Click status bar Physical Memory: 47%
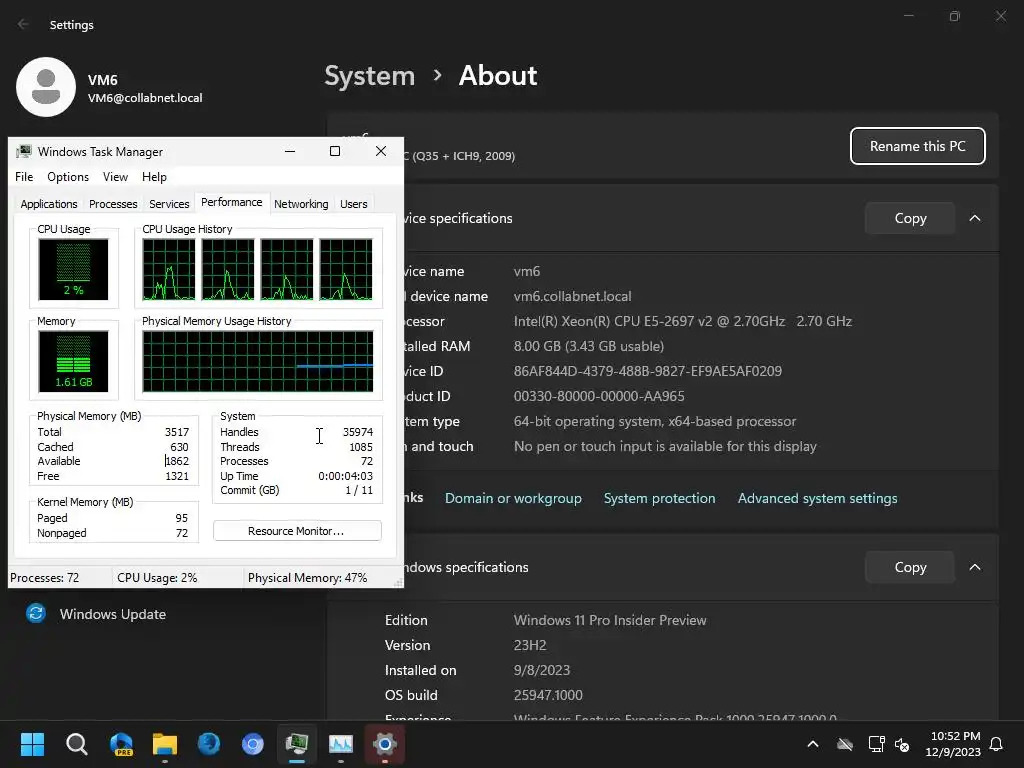Image resolution: width=1024 pixels, height=768 pixels. tap(307, 577)
